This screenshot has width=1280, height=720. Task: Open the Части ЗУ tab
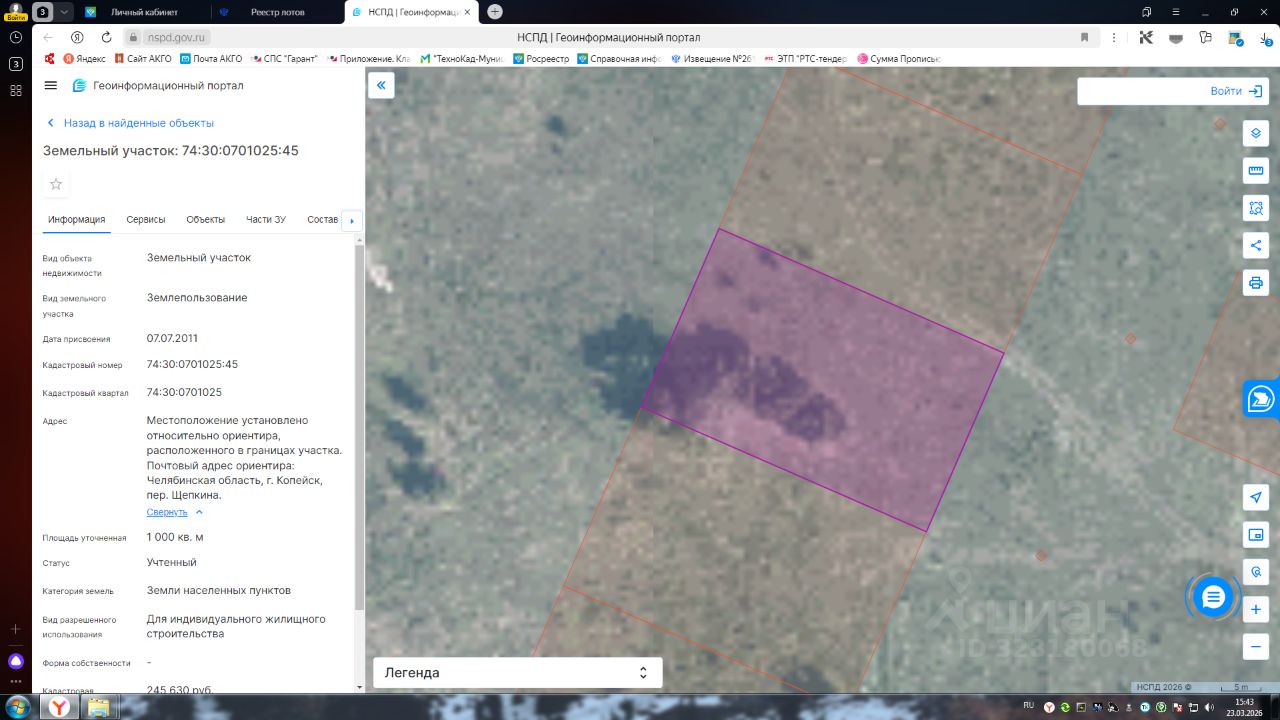[x=266, y=220]
